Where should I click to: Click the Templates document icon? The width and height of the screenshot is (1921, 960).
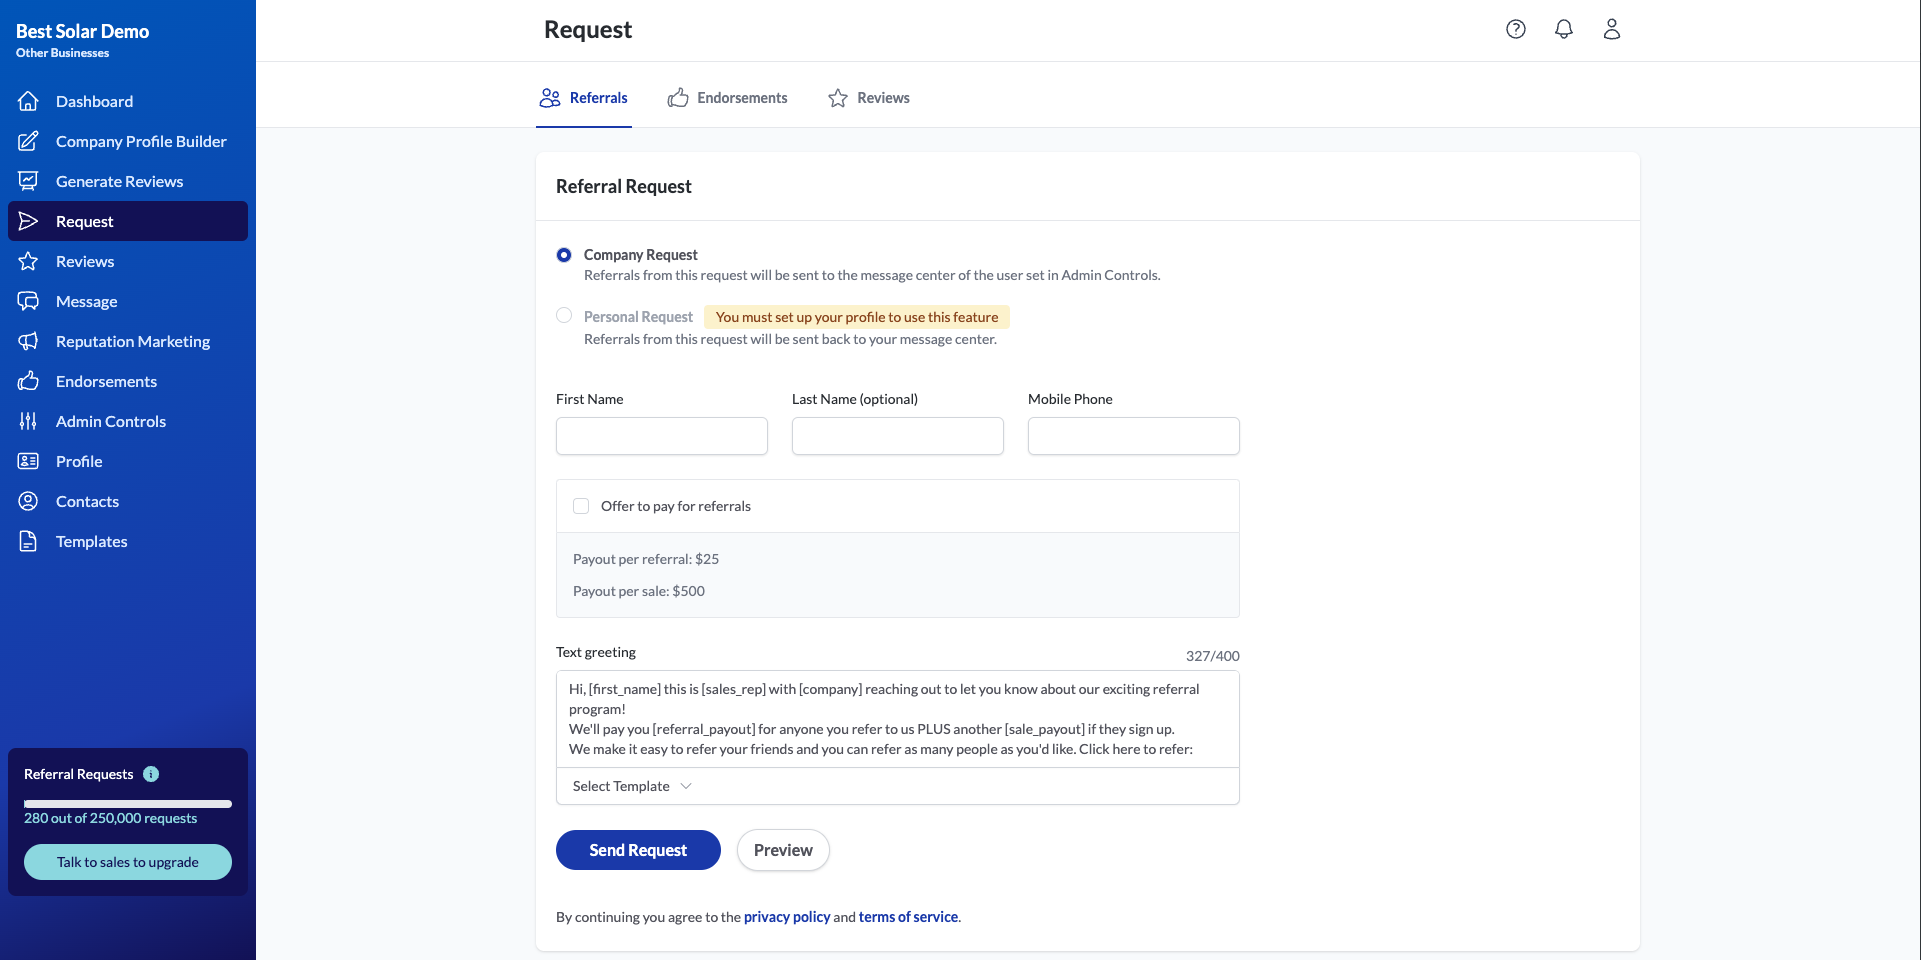tap(28, 541)
